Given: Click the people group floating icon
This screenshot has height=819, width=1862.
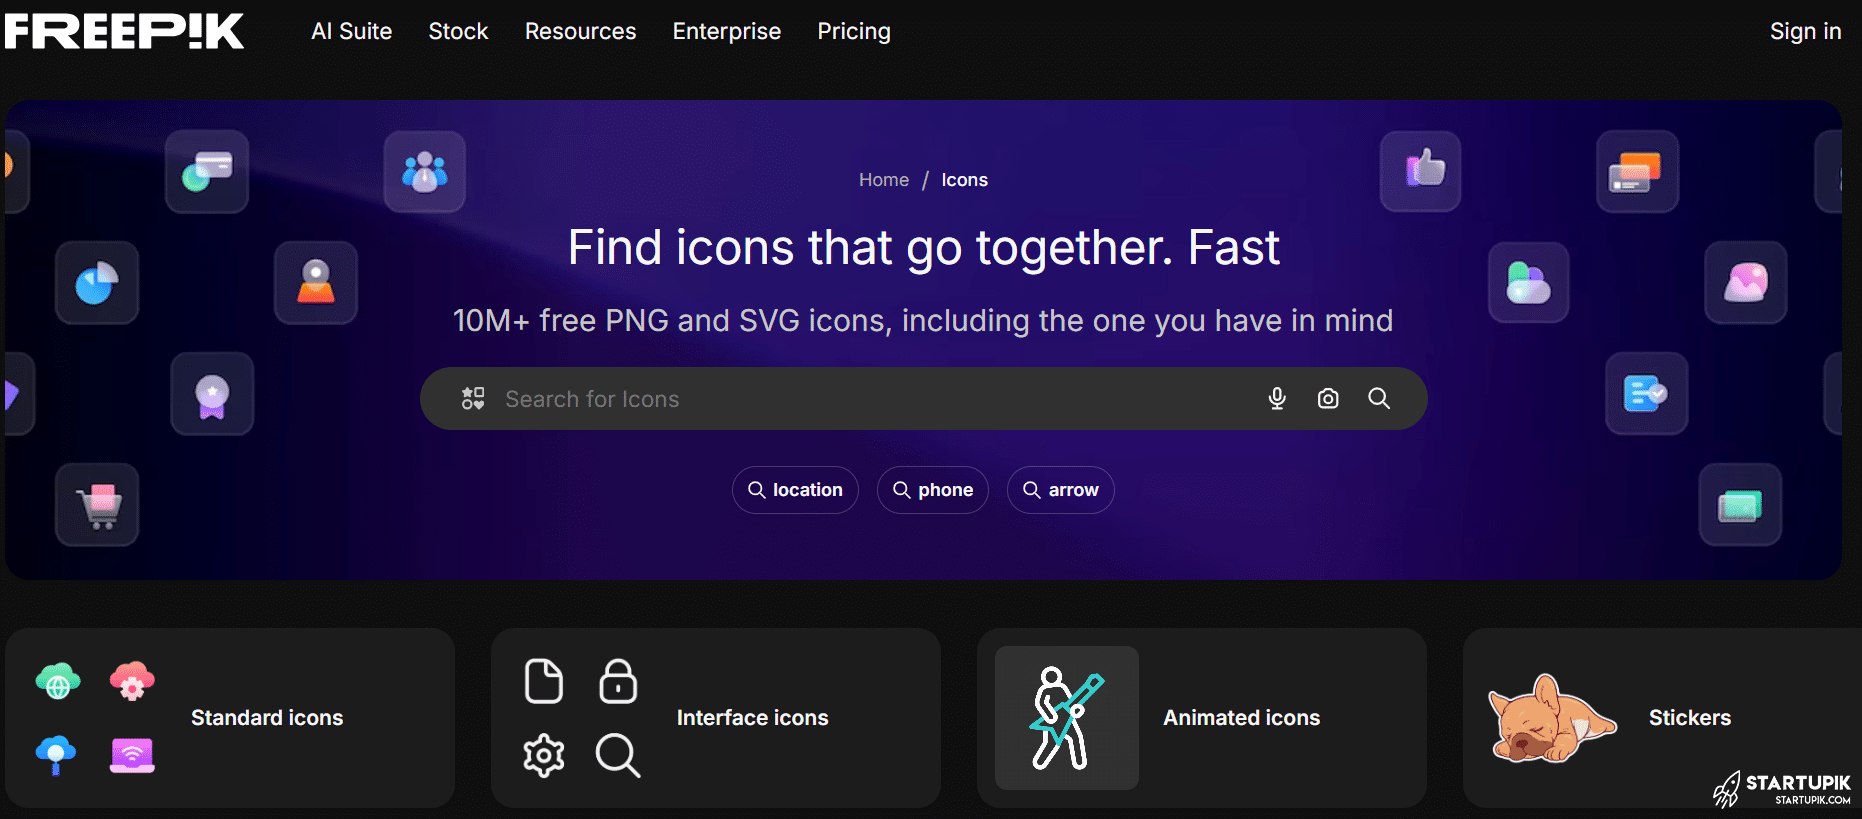Looking at the screenshot, I should [x=425, y=172].
